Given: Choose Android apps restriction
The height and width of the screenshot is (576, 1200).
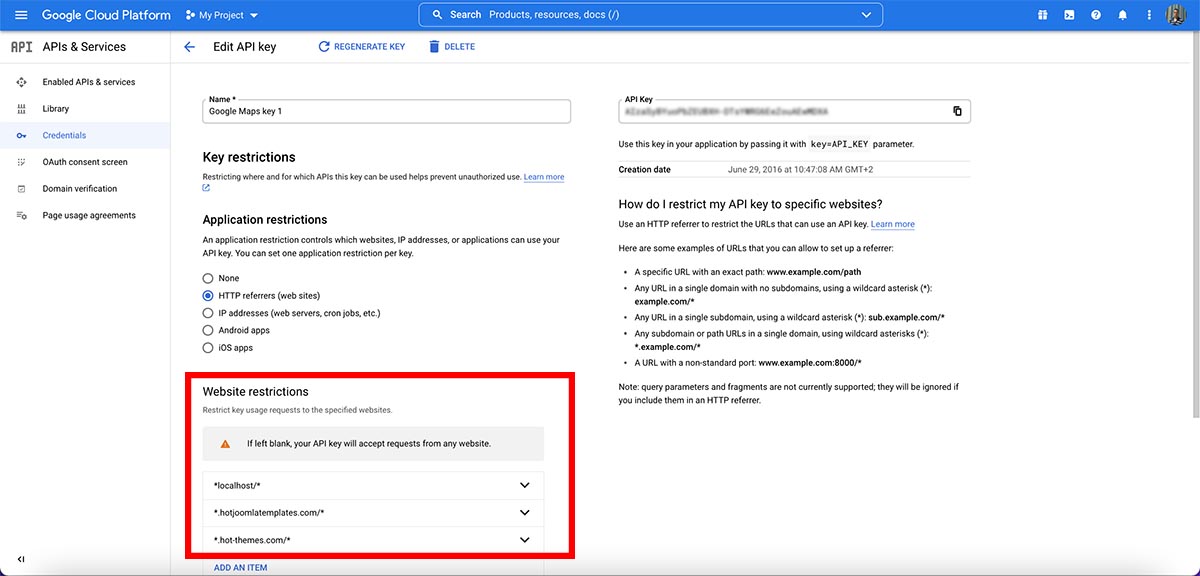Looking at the screenshot, I should (208, 330).
